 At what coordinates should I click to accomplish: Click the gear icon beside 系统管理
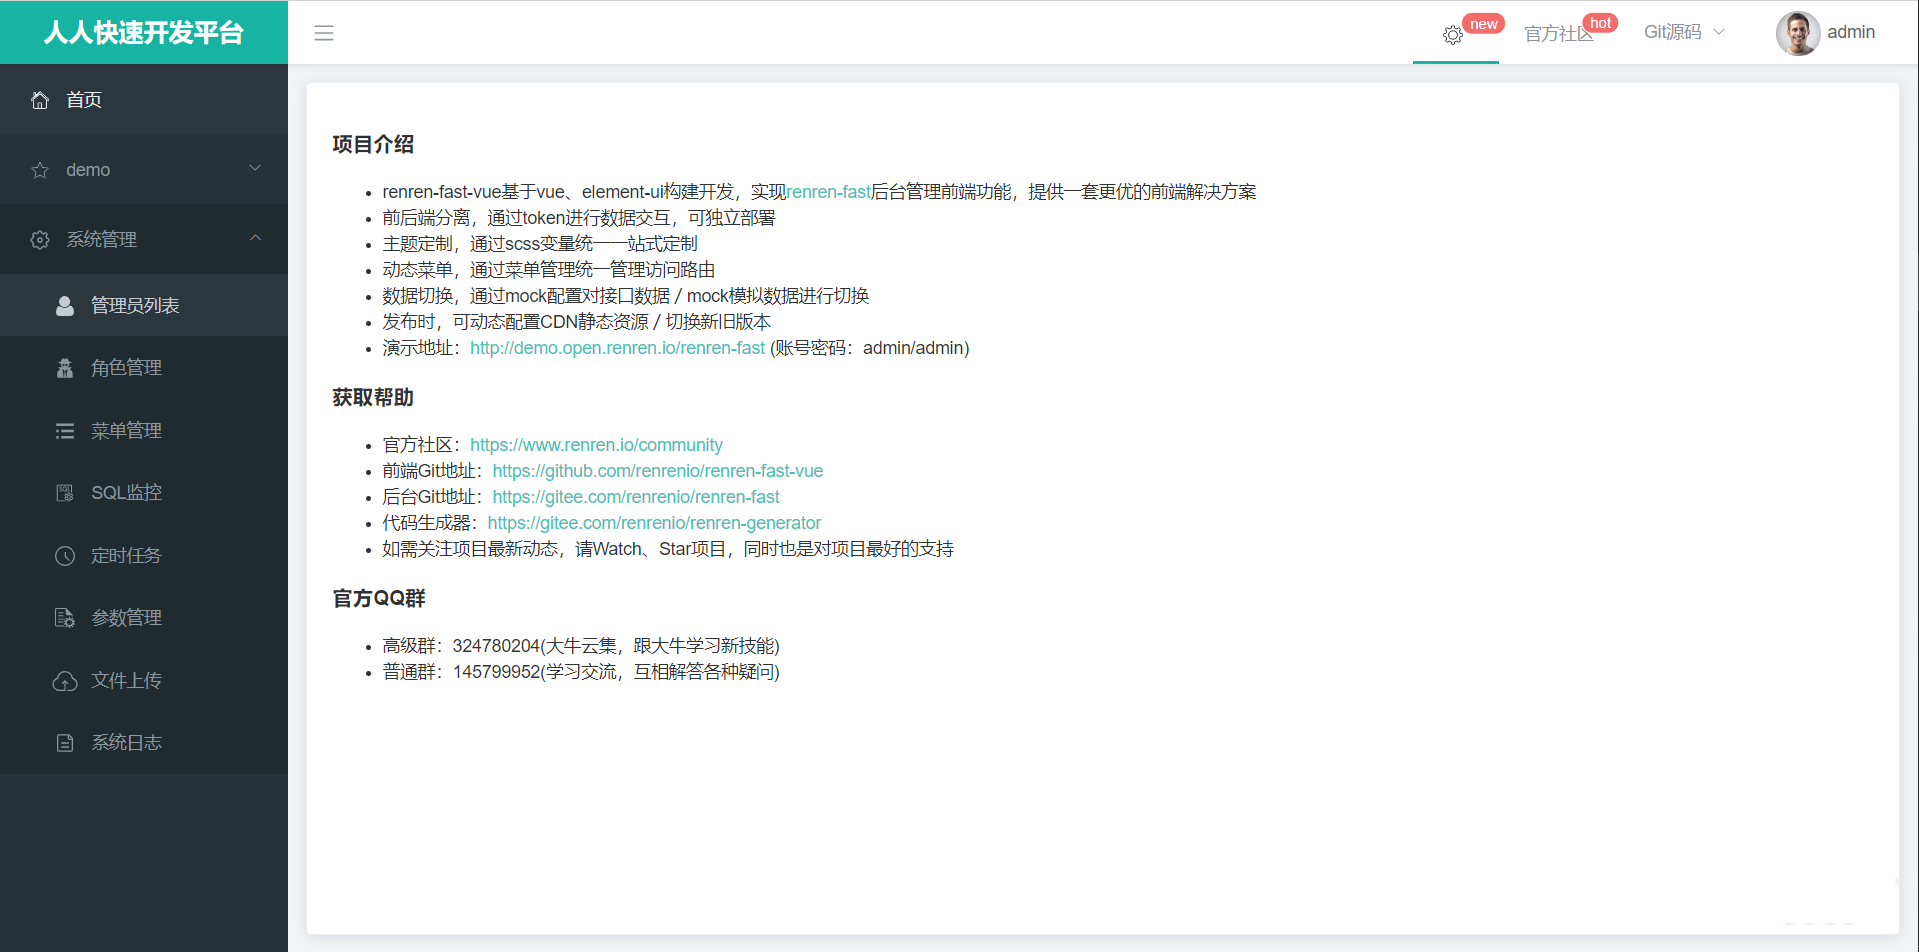[40, 240]
